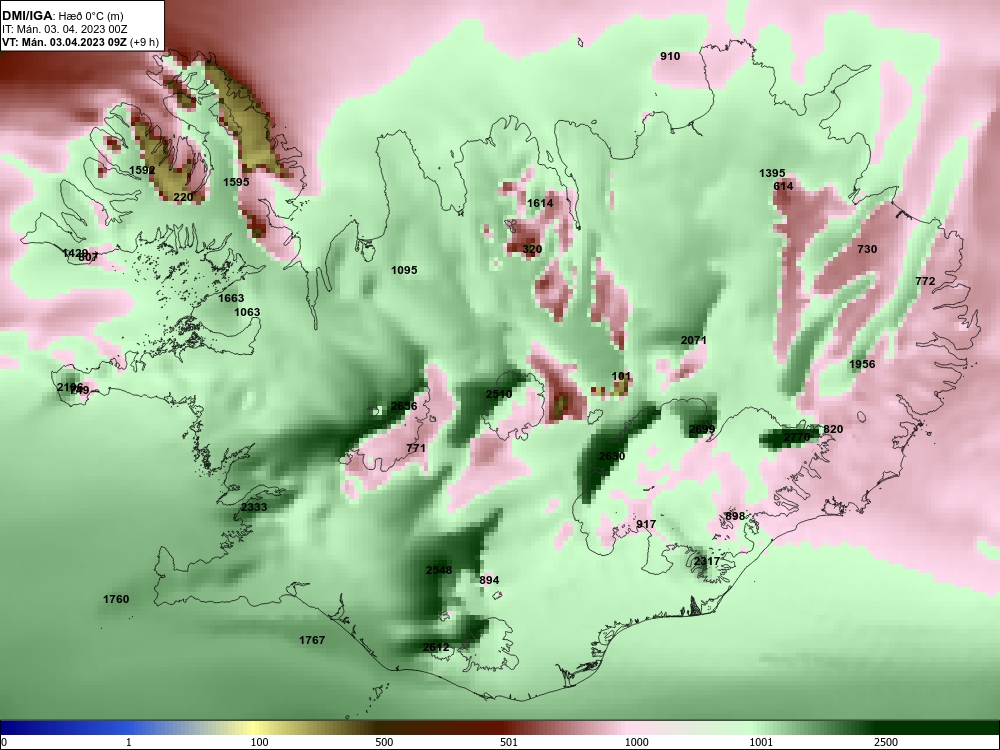The height and width of the screenshot is (750, 1000).
Task: Click the legend label '2500'
Action: pos(886,742)
